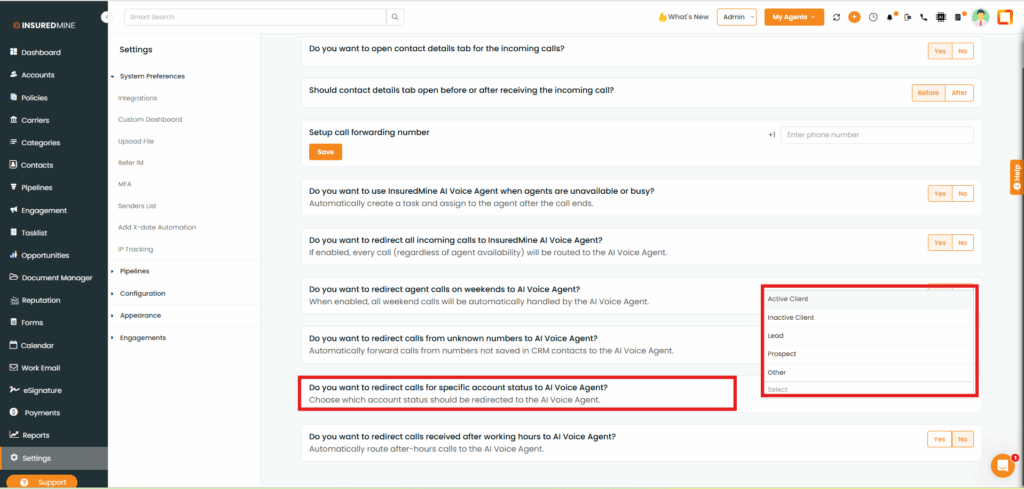Click the orange plus quick-add icon
Image resolution: width=1024 pixels, height=489 pixels.
854,17
